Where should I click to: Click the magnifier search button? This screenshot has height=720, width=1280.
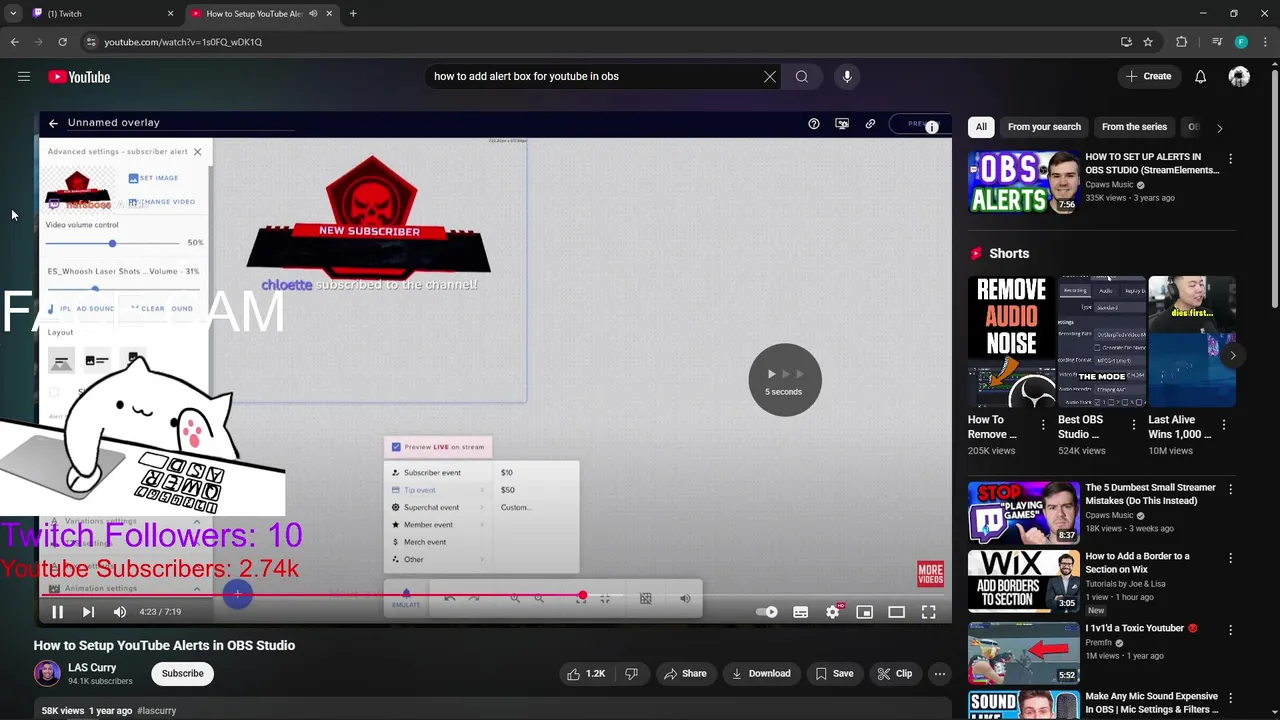coord(802,76)
